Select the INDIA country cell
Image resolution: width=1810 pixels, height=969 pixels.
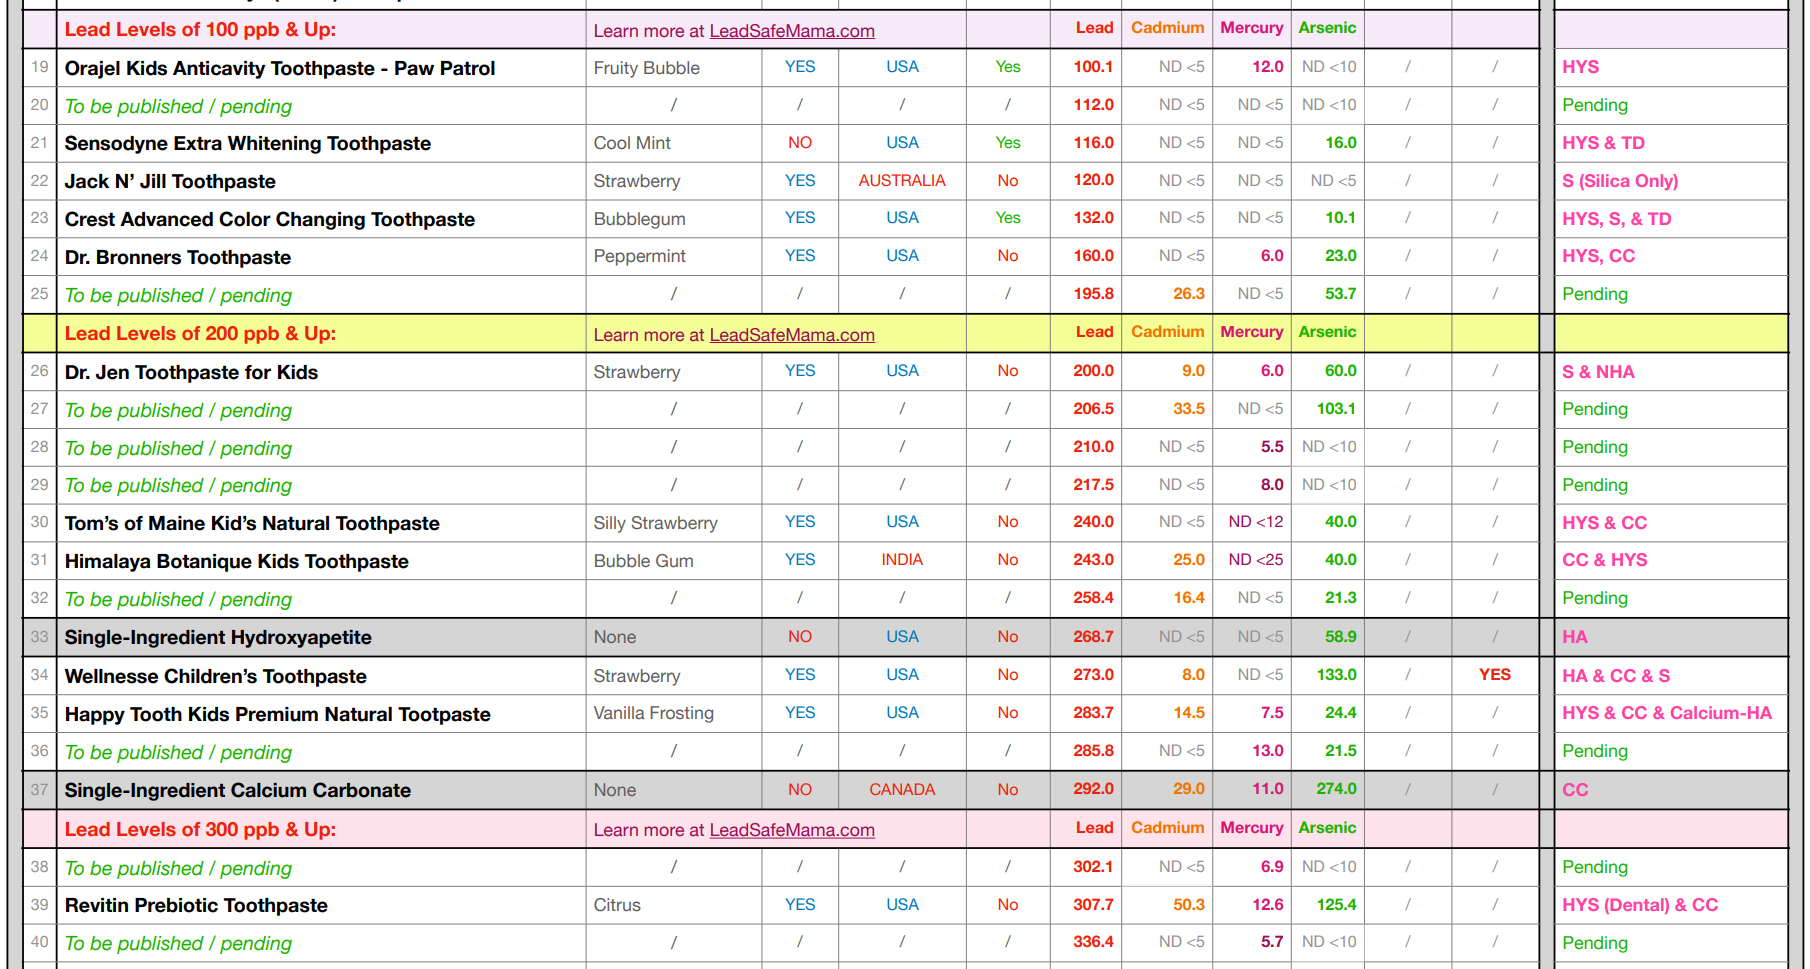click(902, 560)
